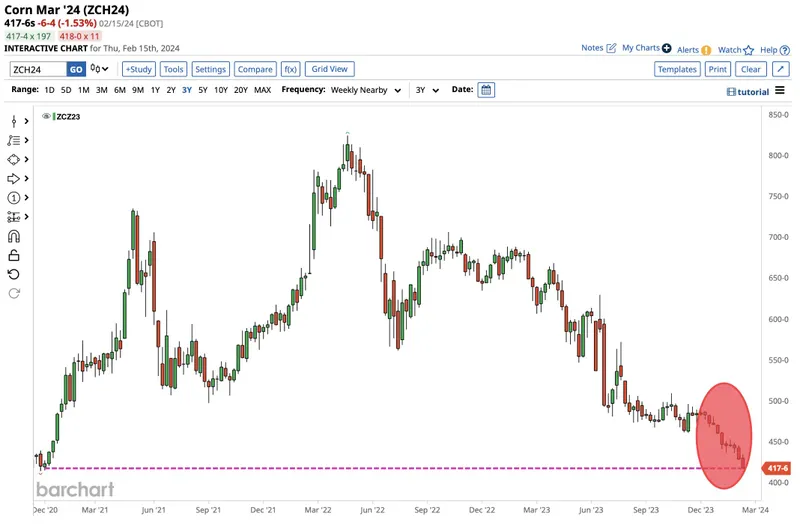The height and width of the screenshot is (528, 800).
Task: Open the date picker calendar icon
Action: (486, 90)
